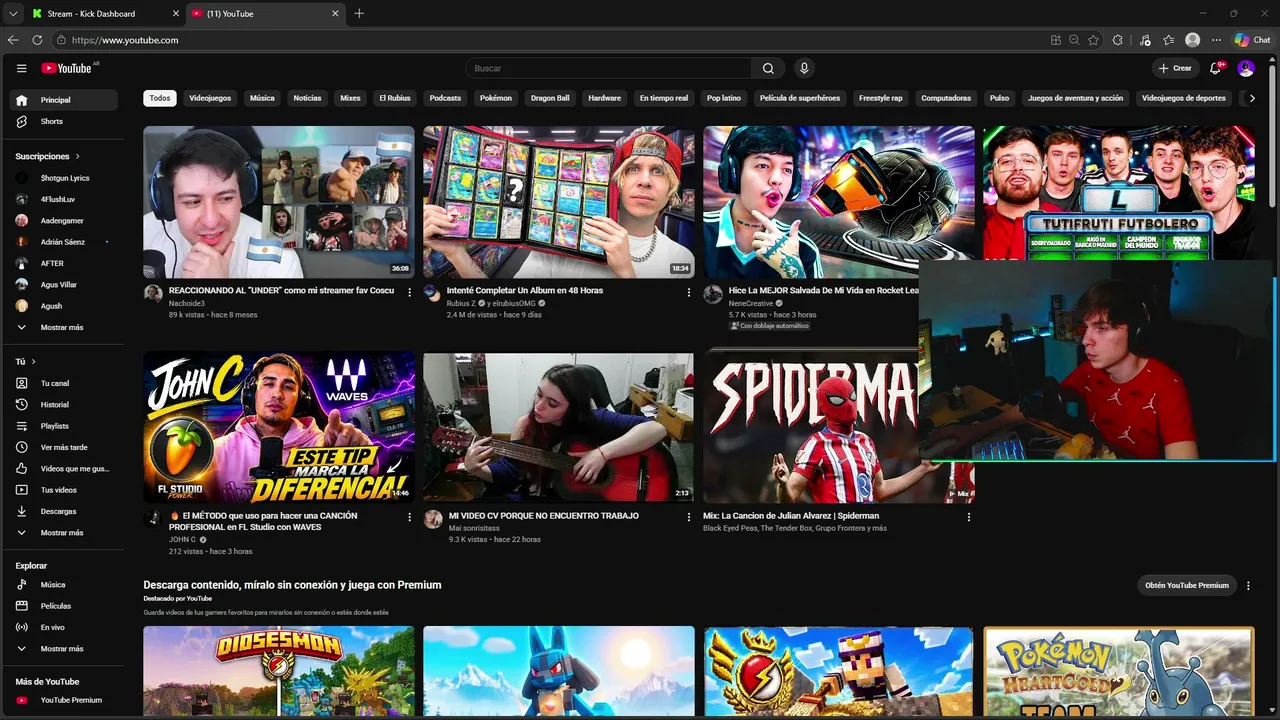Open the Nachoide3 channel link
The width and height of the screenshot is (1280, 720).
tap(187, 303)
